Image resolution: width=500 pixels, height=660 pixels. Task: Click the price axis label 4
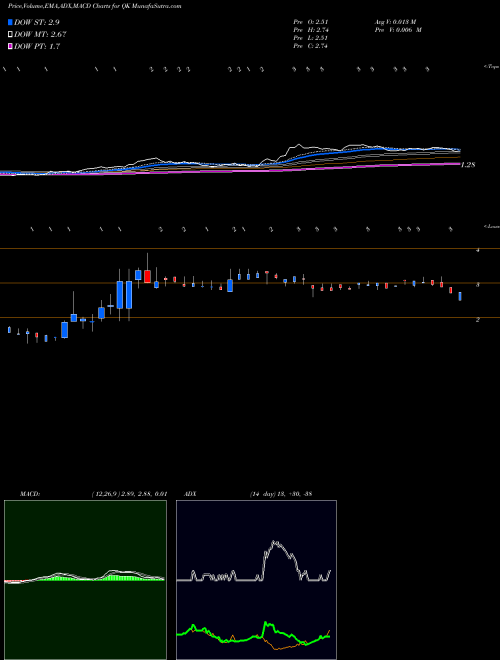(478, 250)
